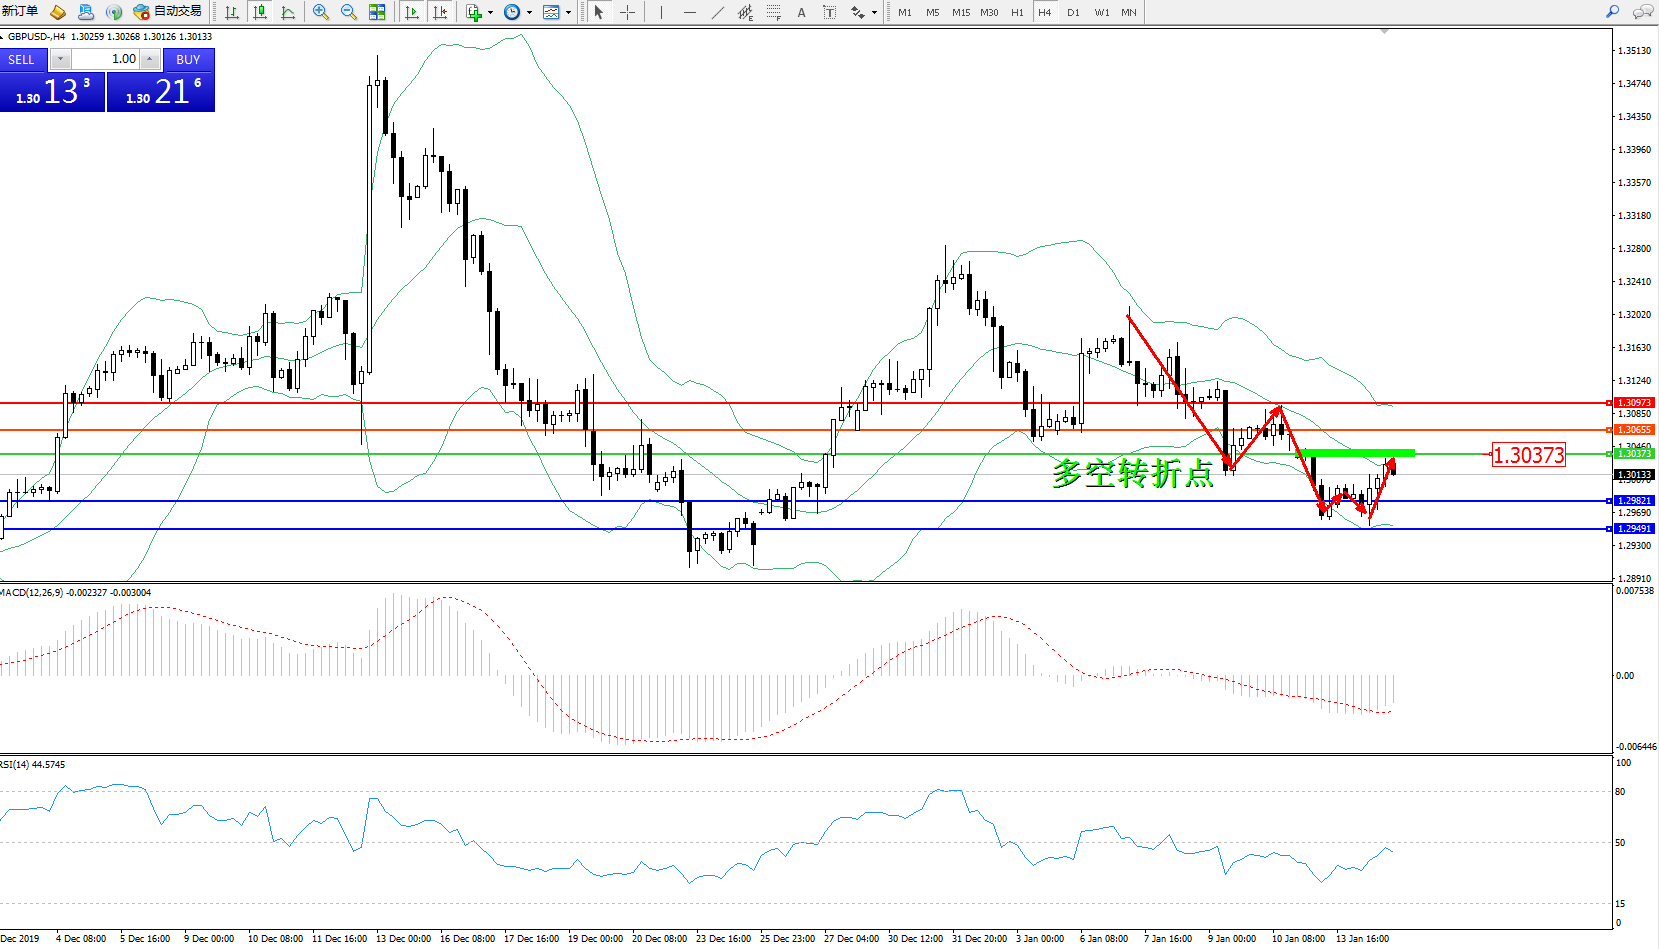Image resolution: width=1659 pixels, height=949 pixels.
Task: Expand the periodicity clock dropdown
Action: (529, 13)
